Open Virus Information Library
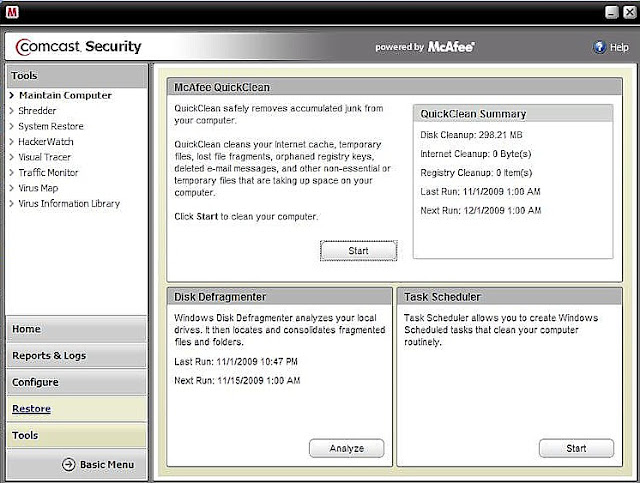 69,204
